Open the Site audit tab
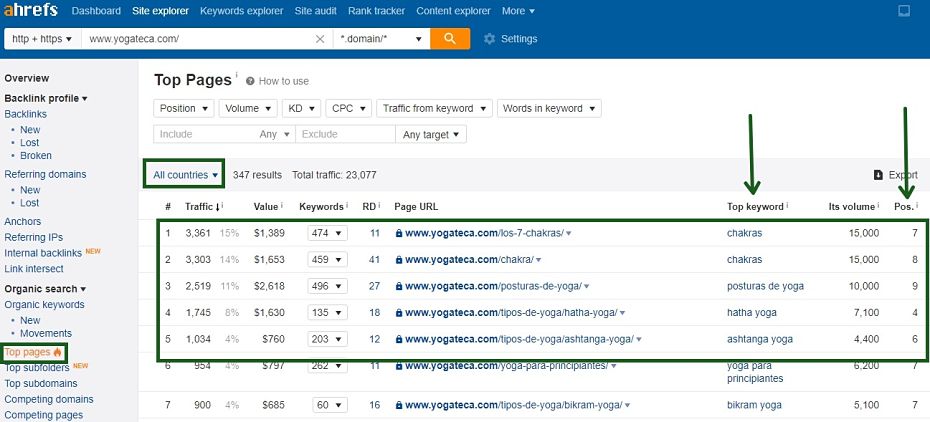 [316, 11]
